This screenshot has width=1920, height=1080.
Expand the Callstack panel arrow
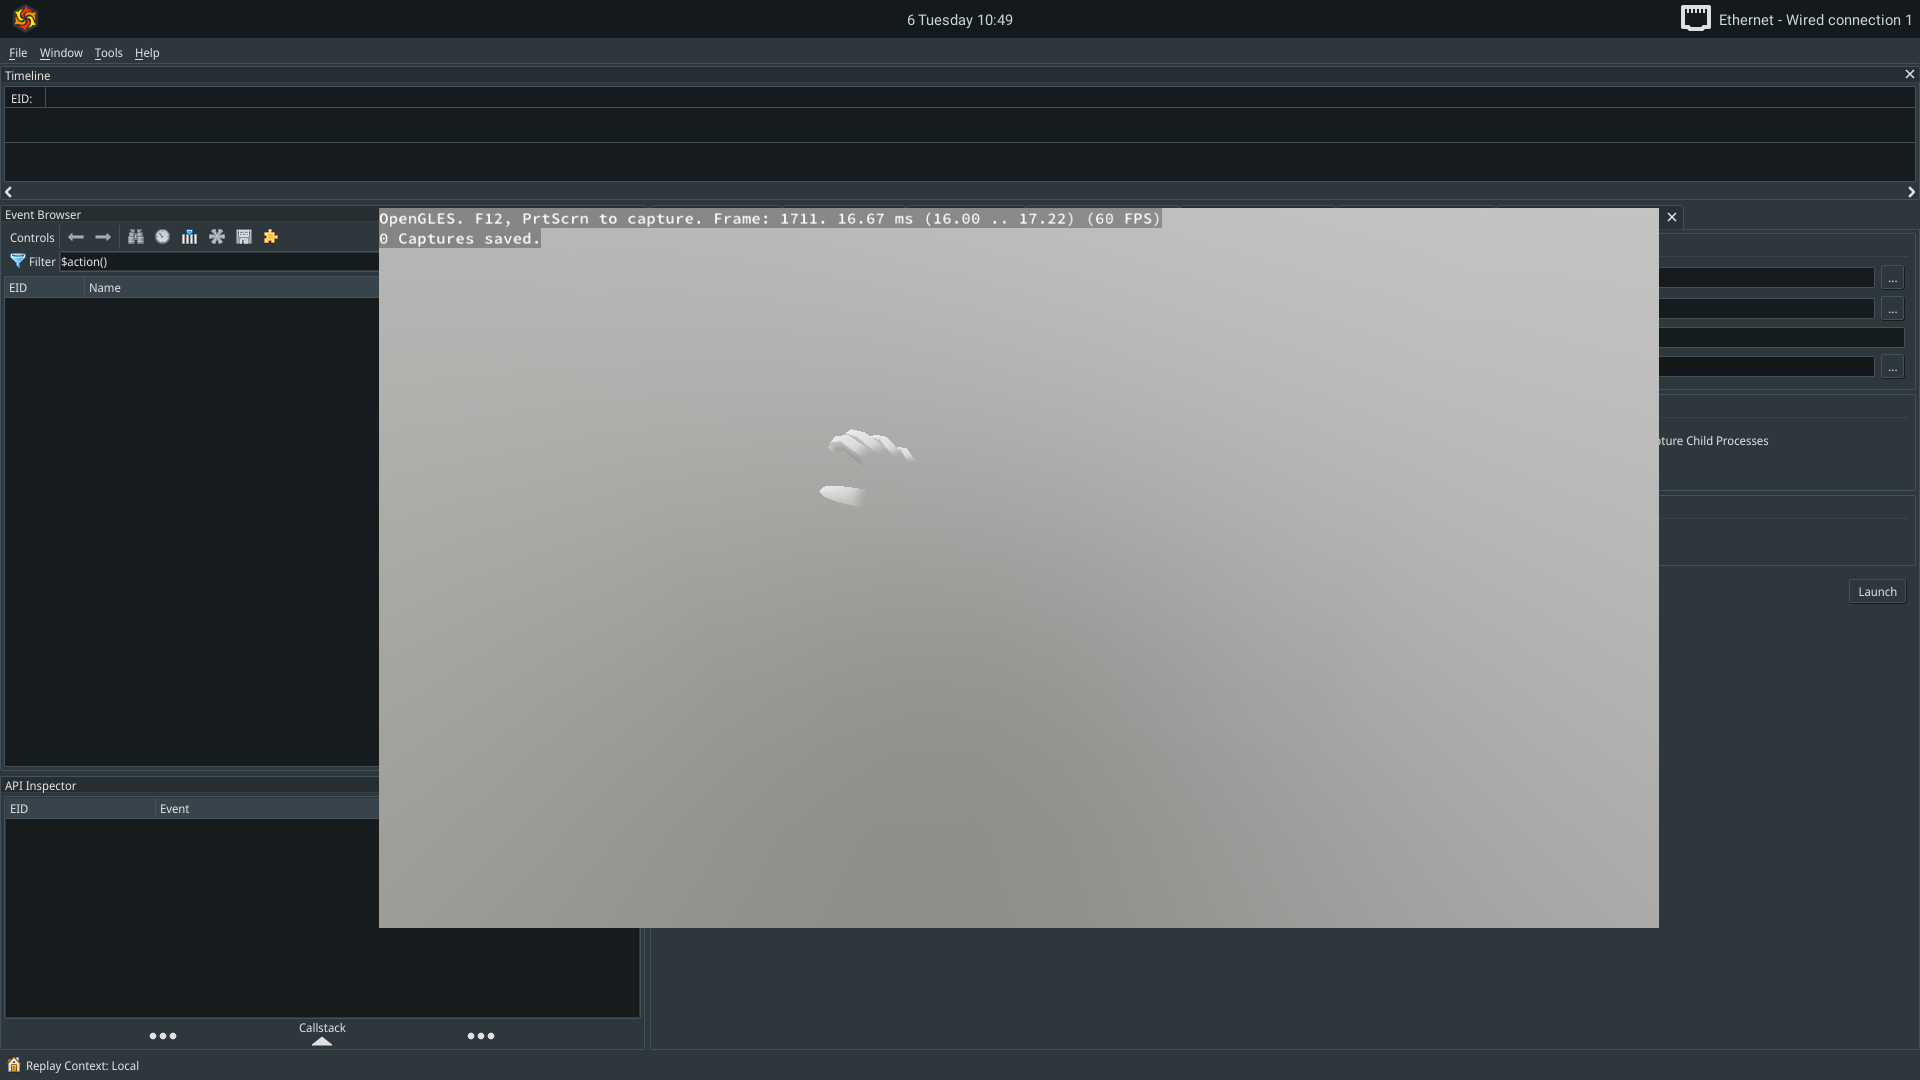pyautogui.click(x=321, y=1041)
